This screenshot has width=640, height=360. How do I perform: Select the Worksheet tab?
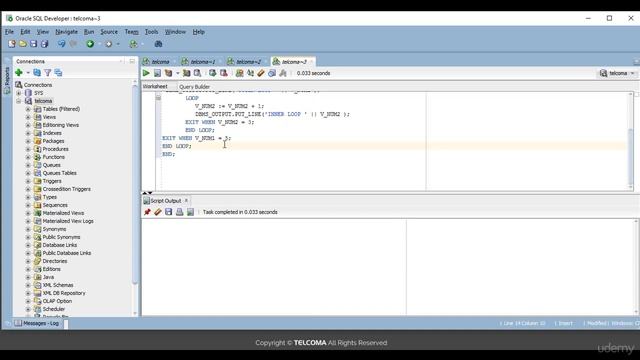[x=155, y=87]
